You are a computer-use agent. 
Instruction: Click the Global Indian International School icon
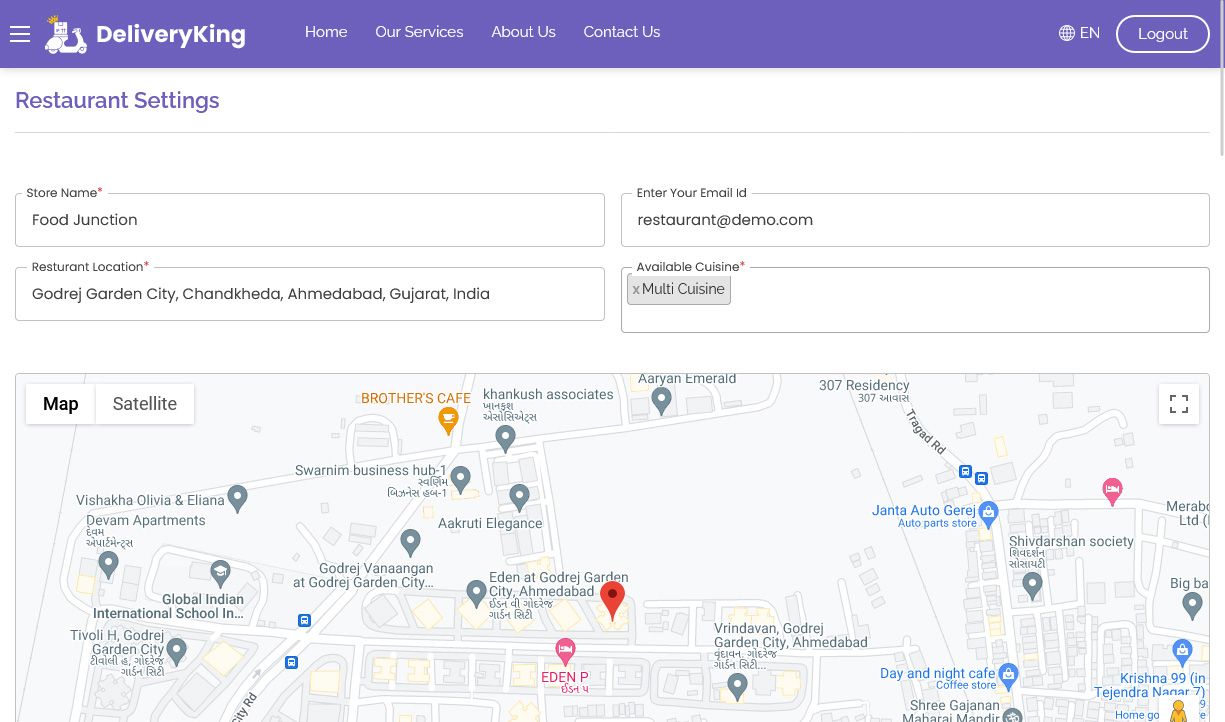(x=219, y=573)
